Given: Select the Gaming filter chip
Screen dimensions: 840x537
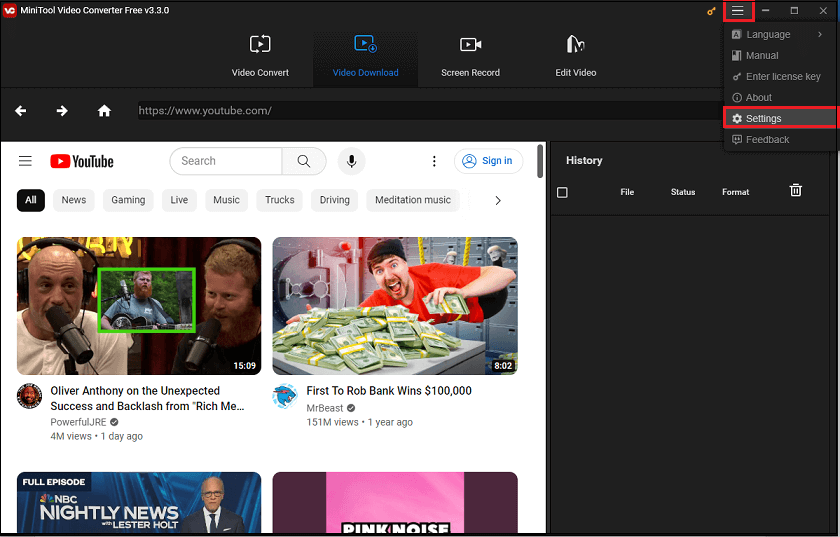Looking at the screenshot, I should pyautogui.click(x=128, y=200).
